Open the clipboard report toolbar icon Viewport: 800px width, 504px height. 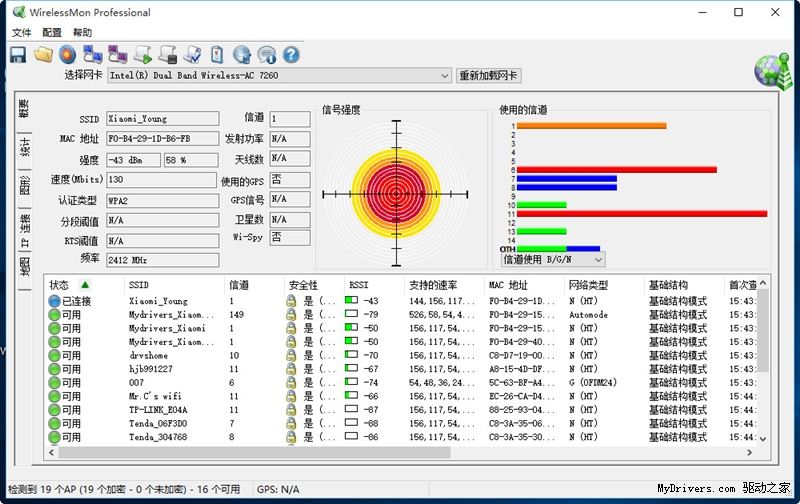point(217,55)
